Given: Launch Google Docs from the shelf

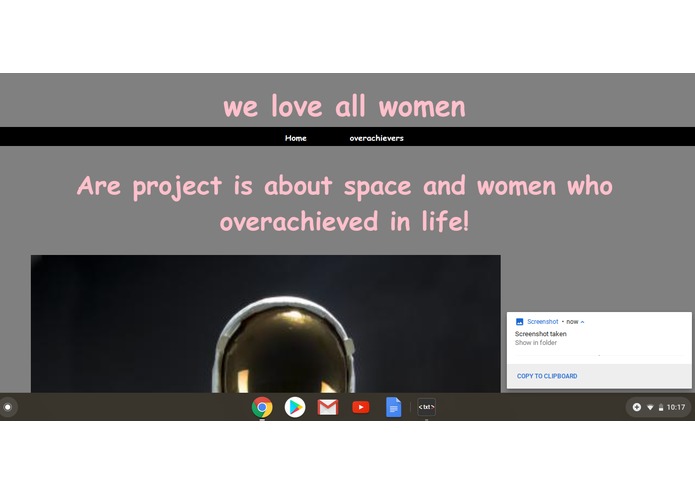Looking at the screenshot, I should pyautogui.click(x=393, y=407).
